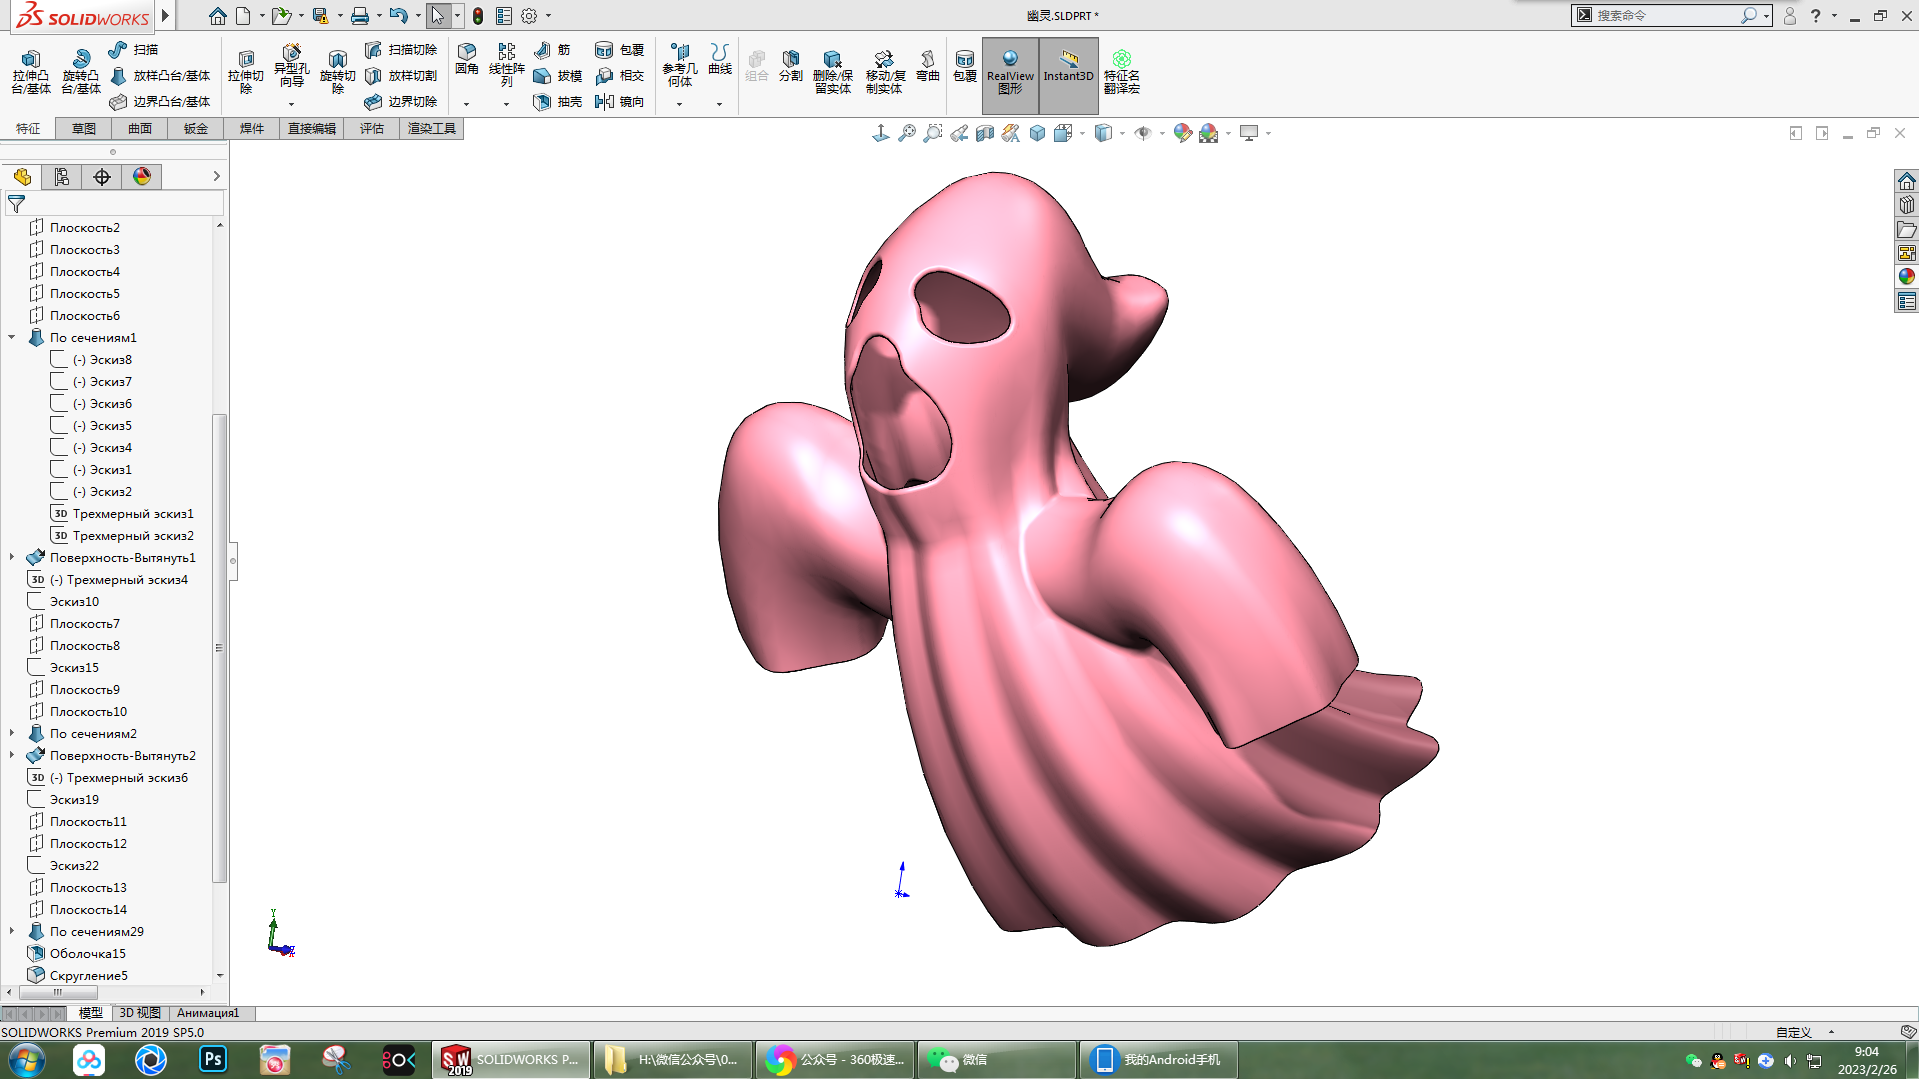Viewport: 1919px width, 1079px height.
Task: Select the Linear Pattern 线性阵列 tool
Action: tap(506, 66)
